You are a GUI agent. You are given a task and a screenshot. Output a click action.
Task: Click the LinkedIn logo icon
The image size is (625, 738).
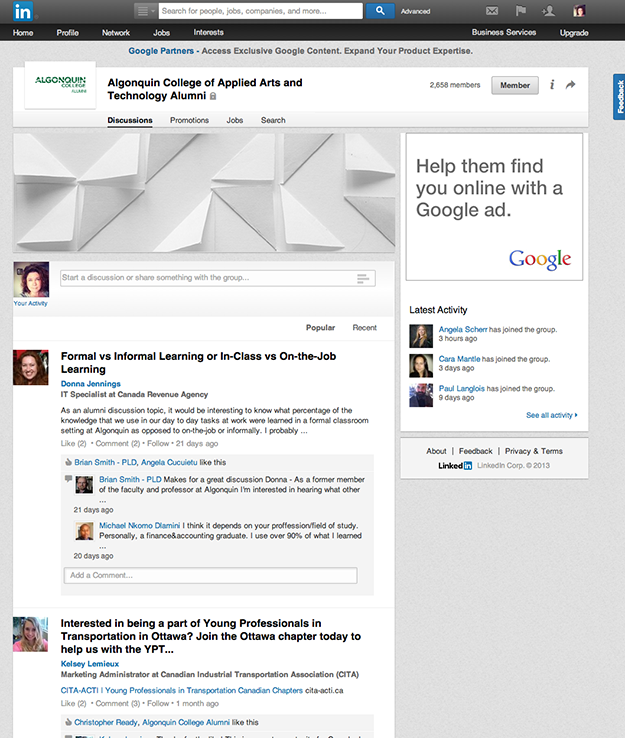pyautogui.click(x=23, y=11)
